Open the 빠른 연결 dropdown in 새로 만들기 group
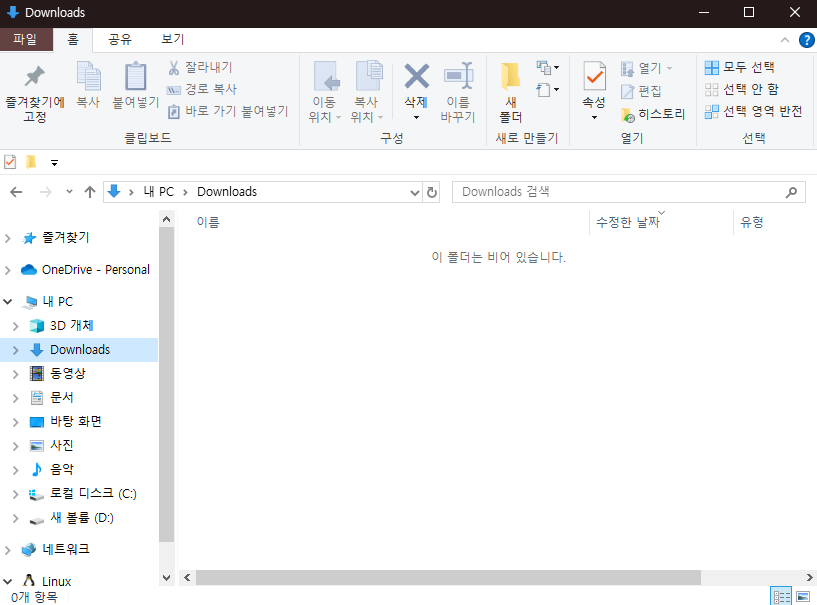This screenshot has height=605, width=817. pos(547,90)
